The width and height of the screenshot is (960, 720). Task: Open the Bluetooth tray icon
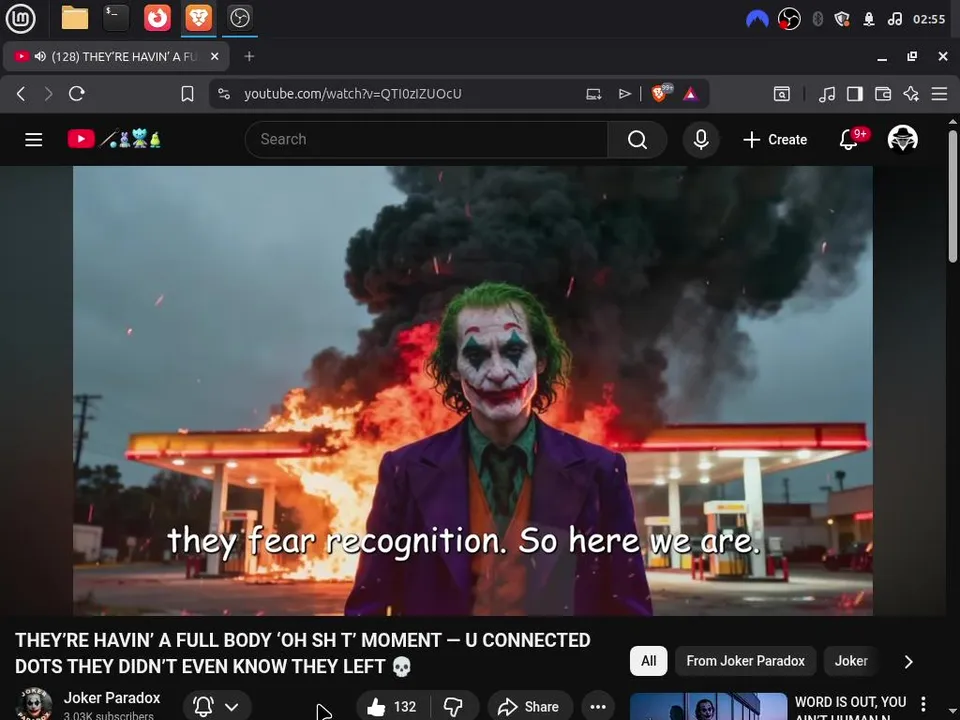[817, 20]
